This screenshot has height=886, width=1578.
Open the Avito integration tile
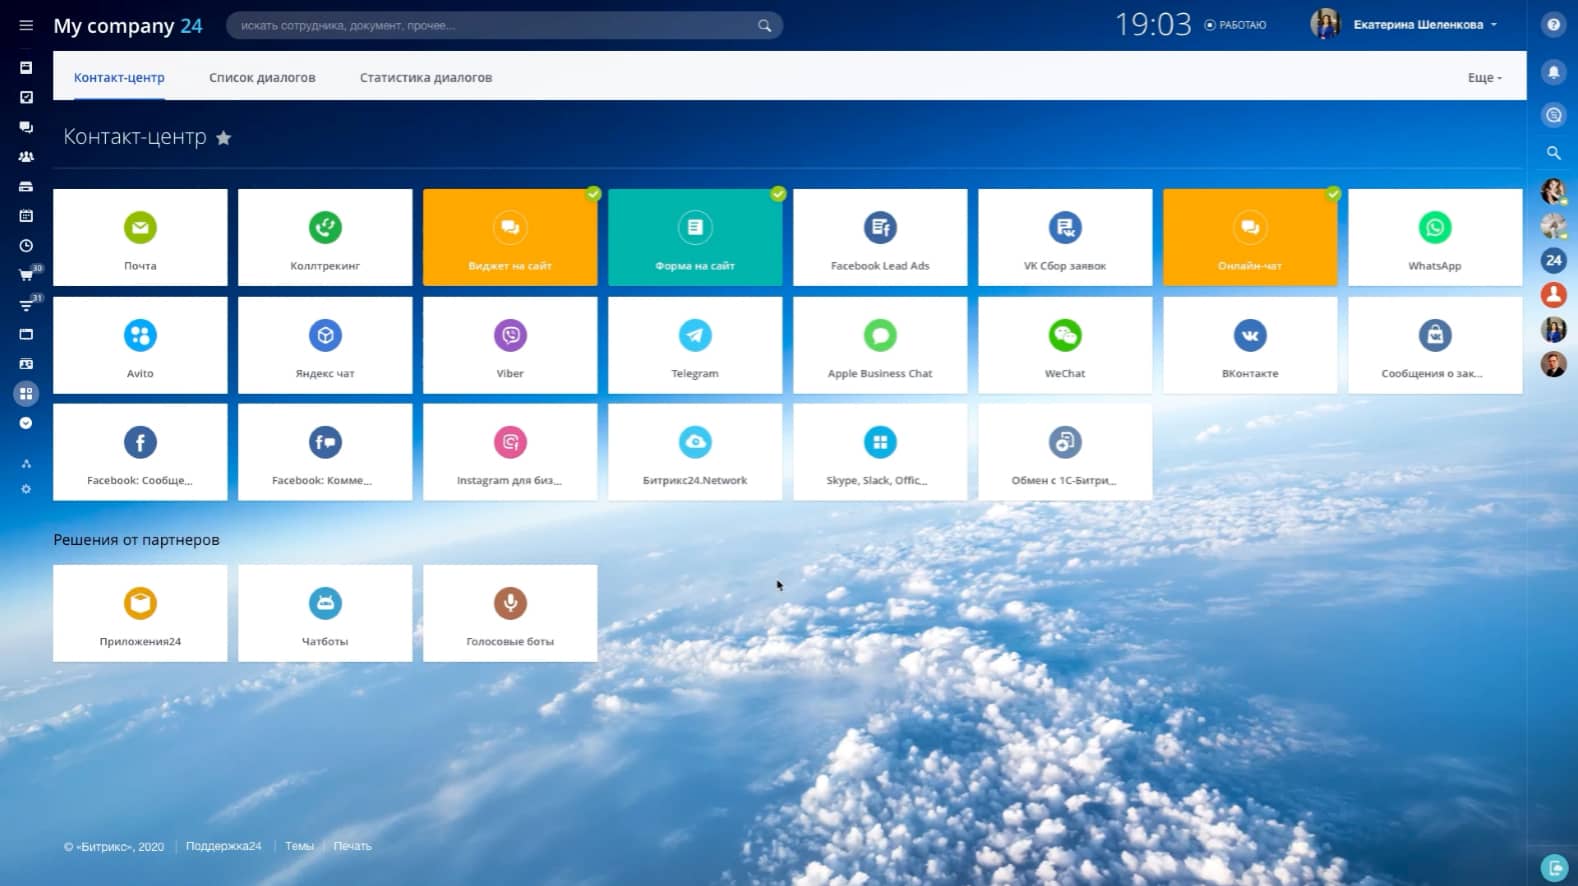(x=140, y=345)
